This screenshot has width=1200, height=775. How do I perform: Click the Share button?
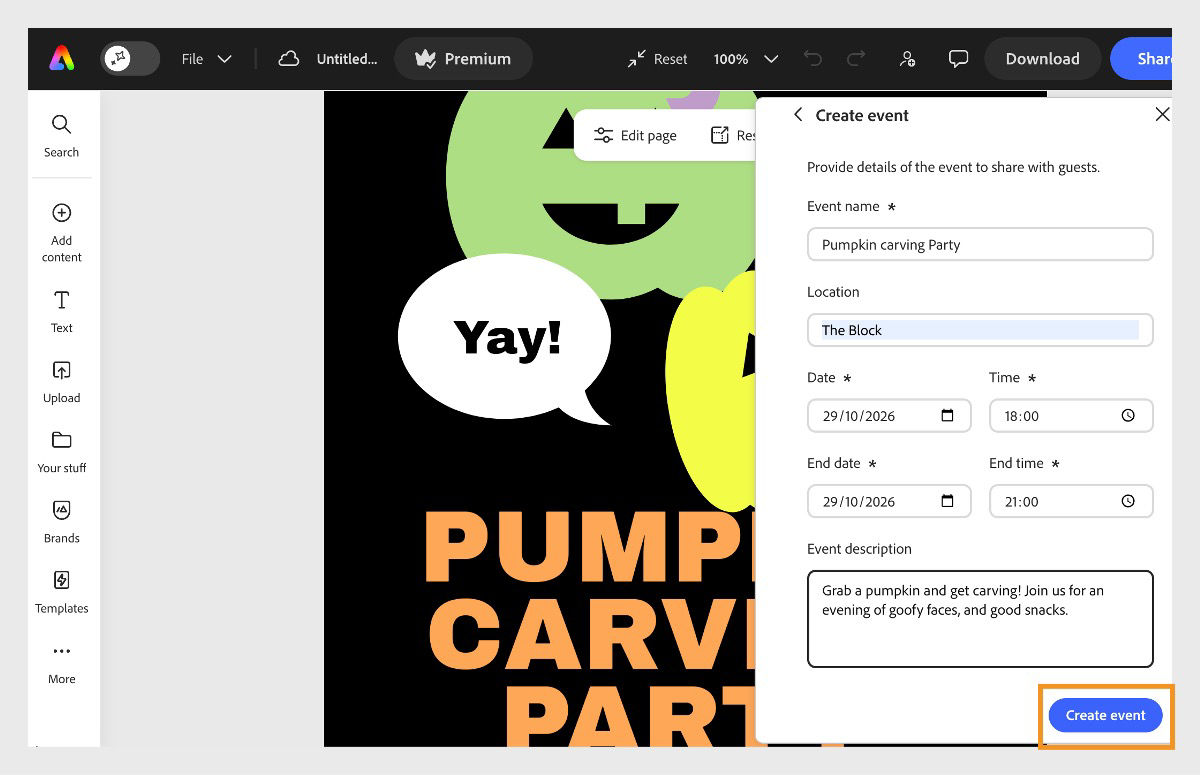[x=1141, y=59]
